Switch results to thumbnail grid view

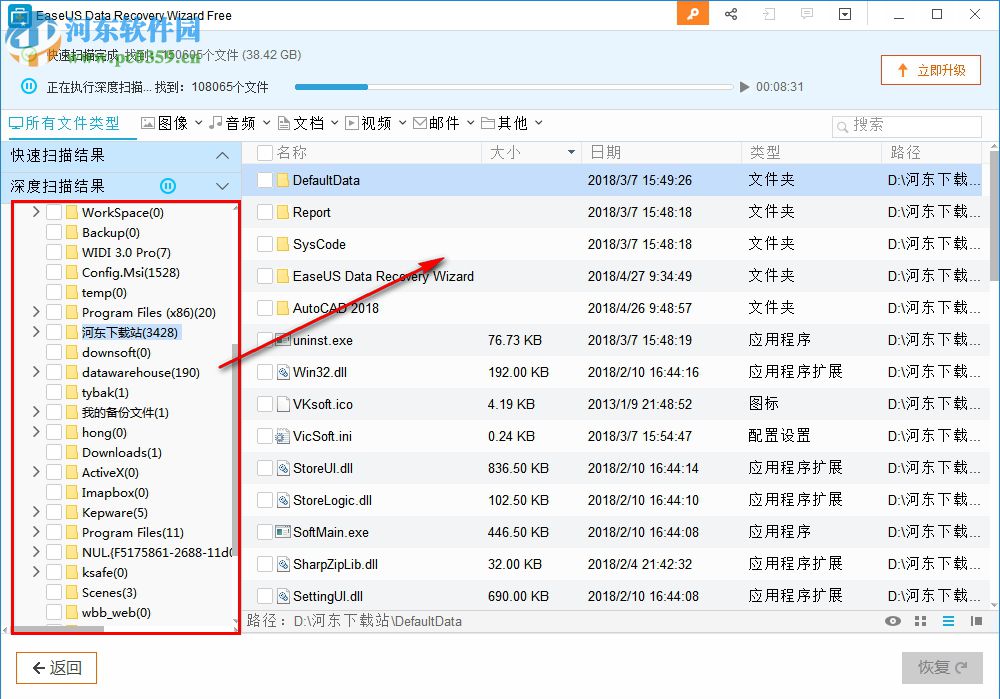click(919, 621)
